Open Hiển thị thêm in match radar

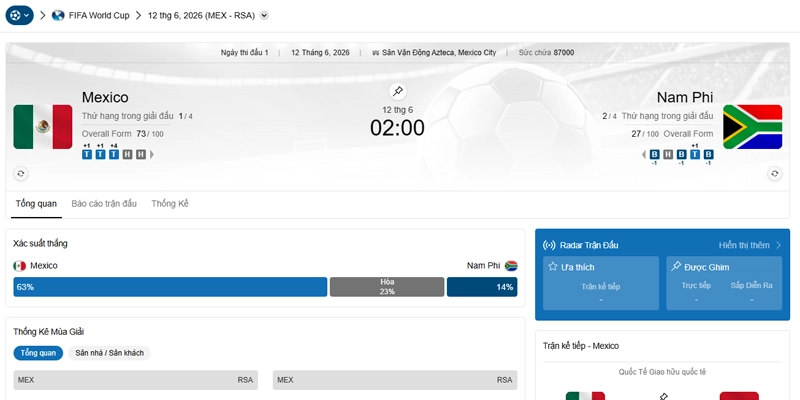tap(750, 245)
